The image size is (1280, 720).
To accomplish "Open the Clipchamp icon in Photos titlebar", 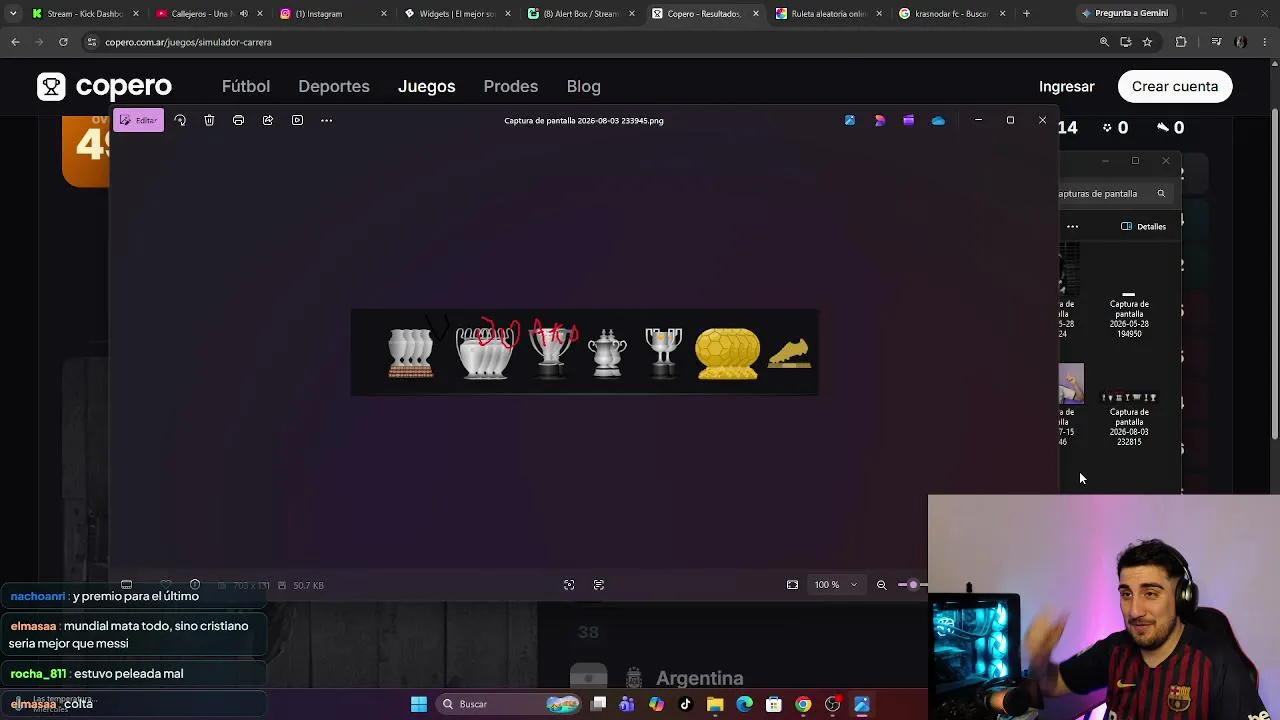I will [908, 120].
